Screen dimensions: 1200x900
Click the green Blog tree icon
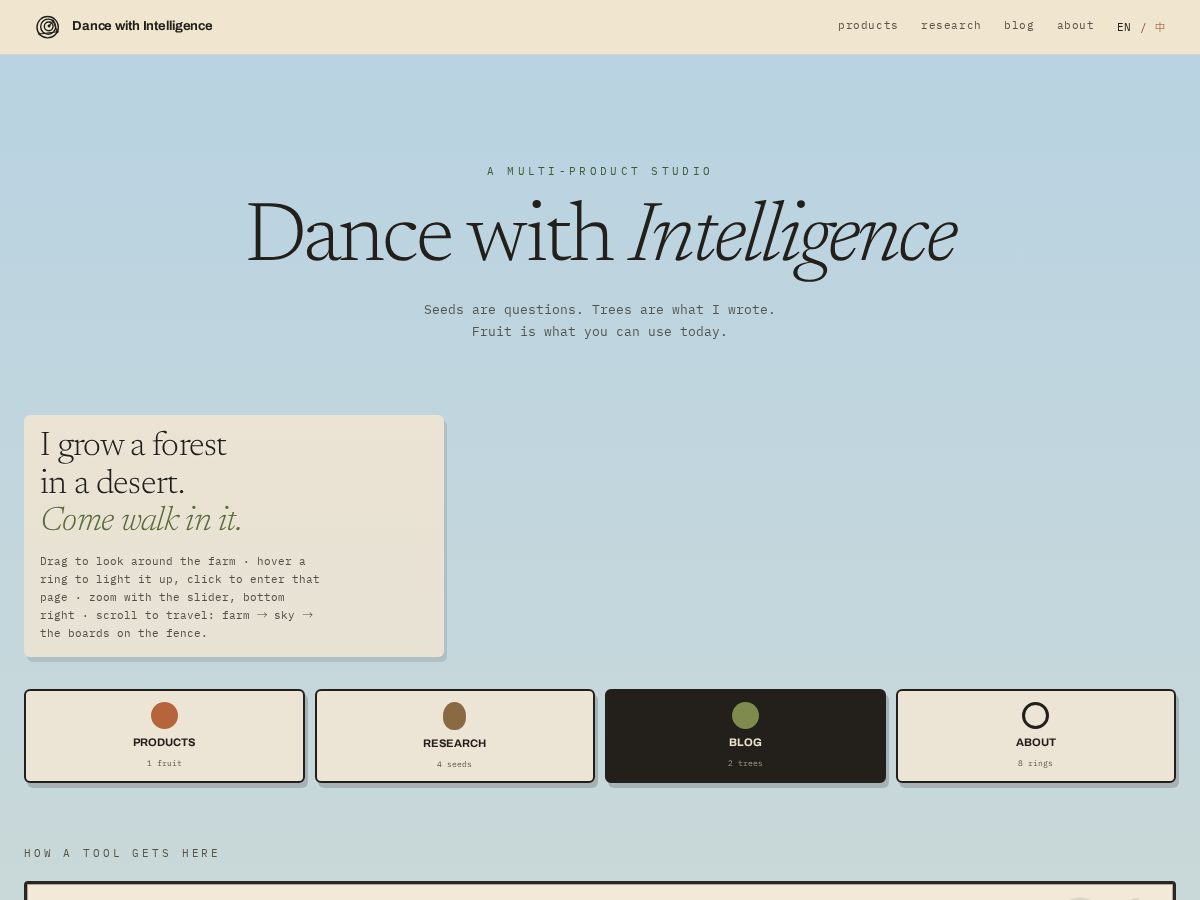point(745,715)
